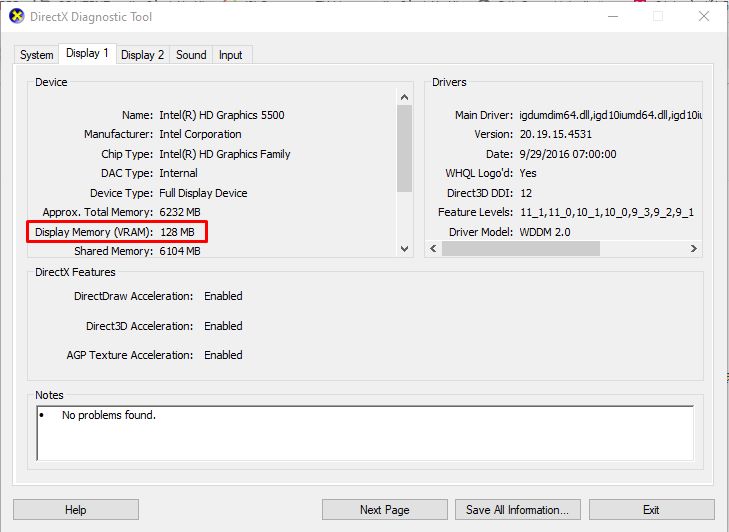This screenshot has width=729, height=532.
Task: Click the Direct3D Acceleration Enabled value
Action: click(223, 326)
